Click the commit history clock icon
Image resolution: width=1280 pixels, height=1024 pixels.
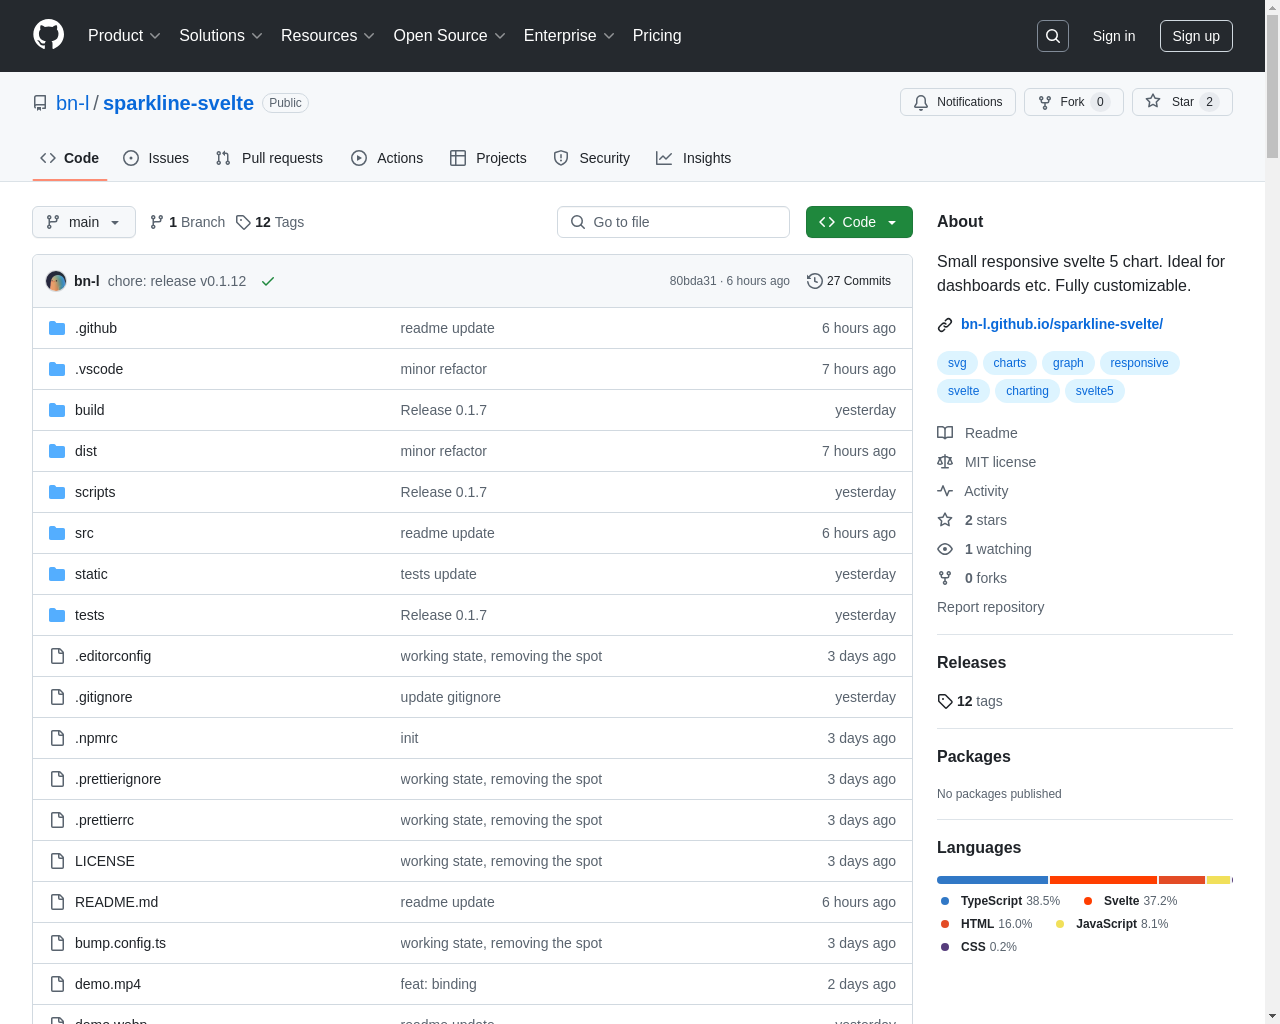[814, 281]
